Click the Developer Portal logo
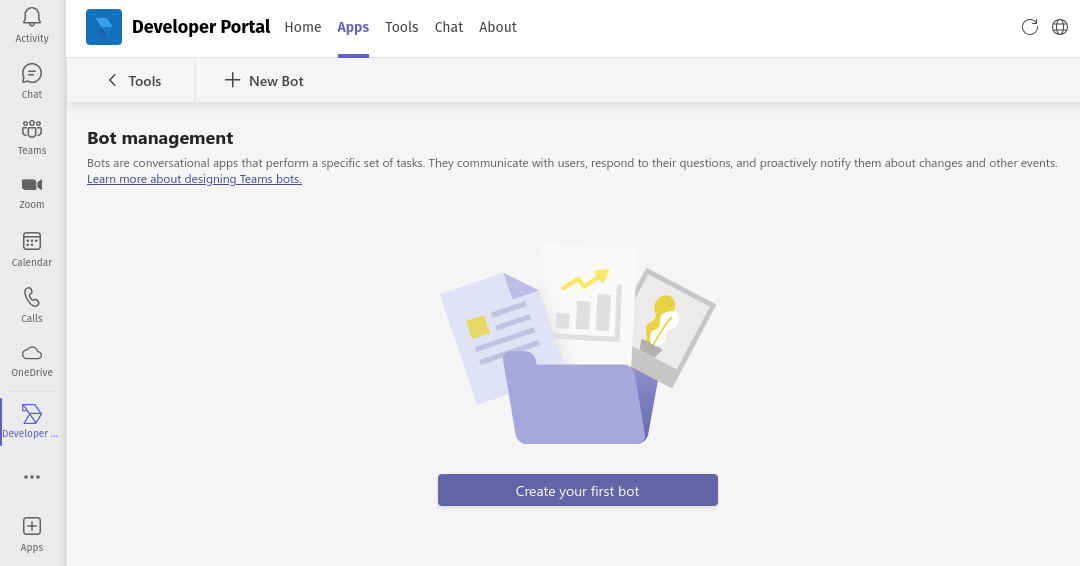Image resolution: width=1080 pixels, height=566 pixels. click(x=104, y=27)
